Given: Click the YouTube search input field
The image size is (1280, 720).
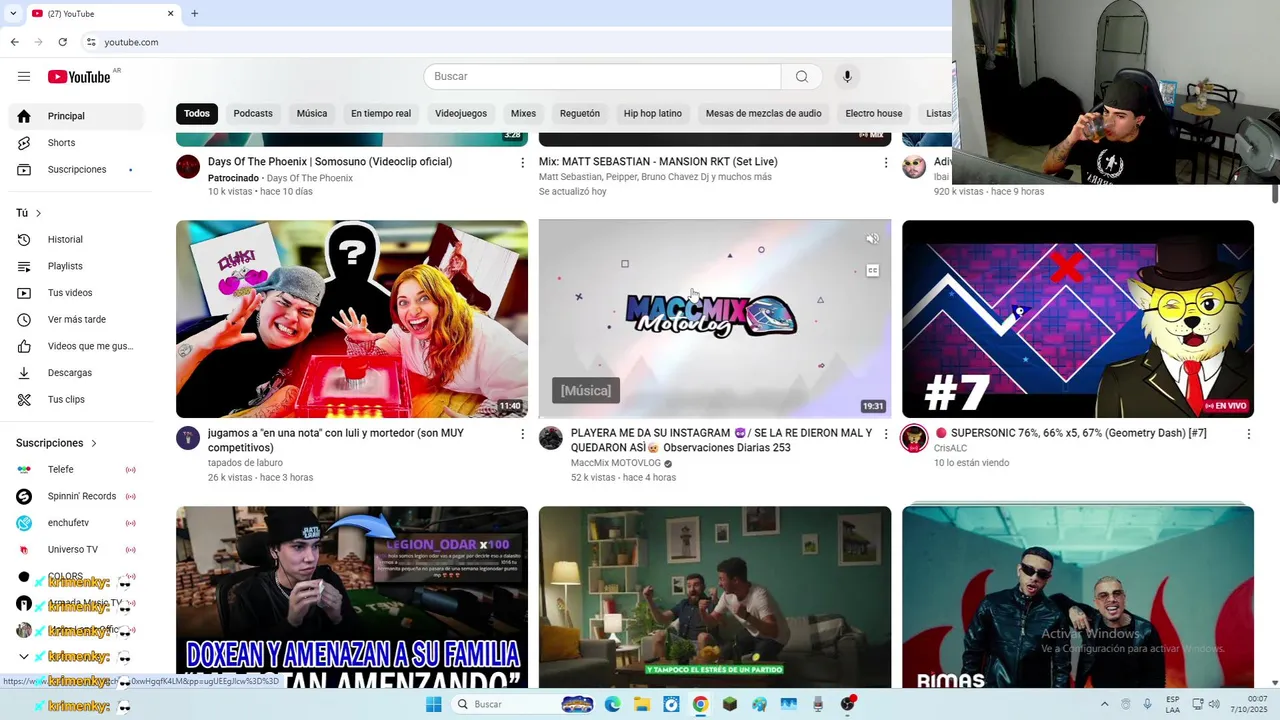Looking at the screenshot, I should (x=603, y=77).
